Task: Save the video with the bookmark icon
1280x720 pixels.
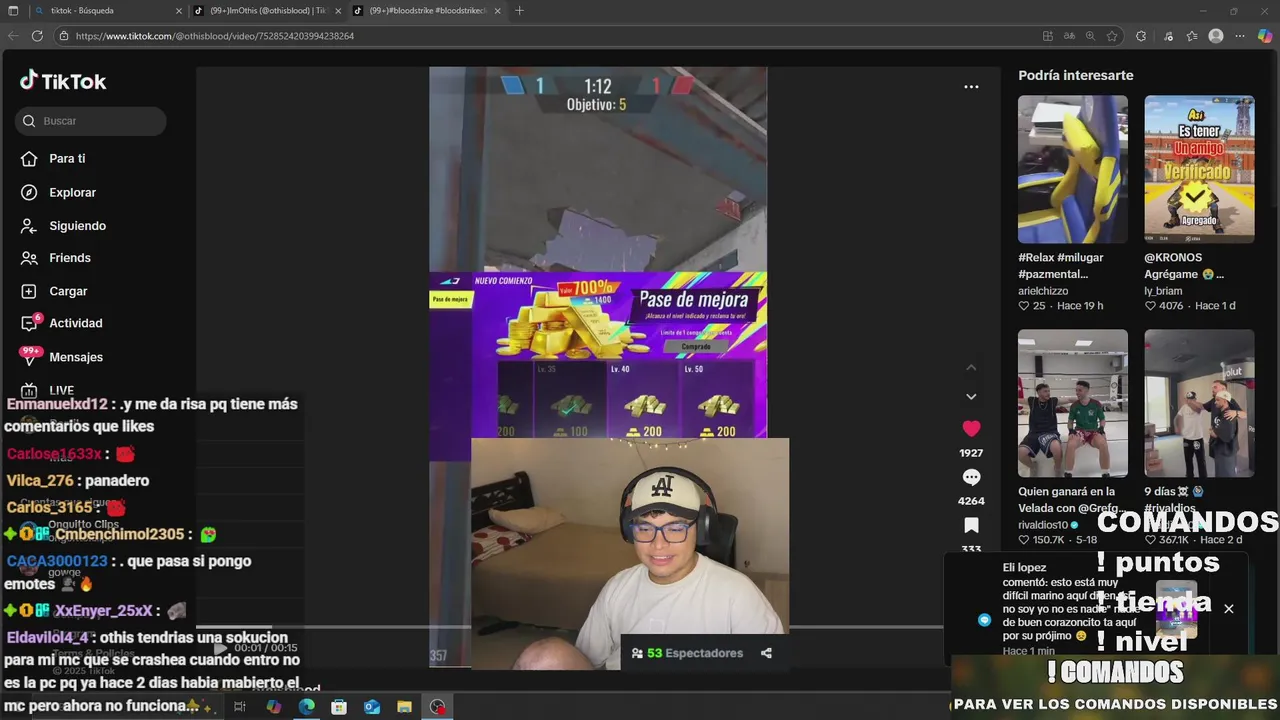Action: point(971,526)
